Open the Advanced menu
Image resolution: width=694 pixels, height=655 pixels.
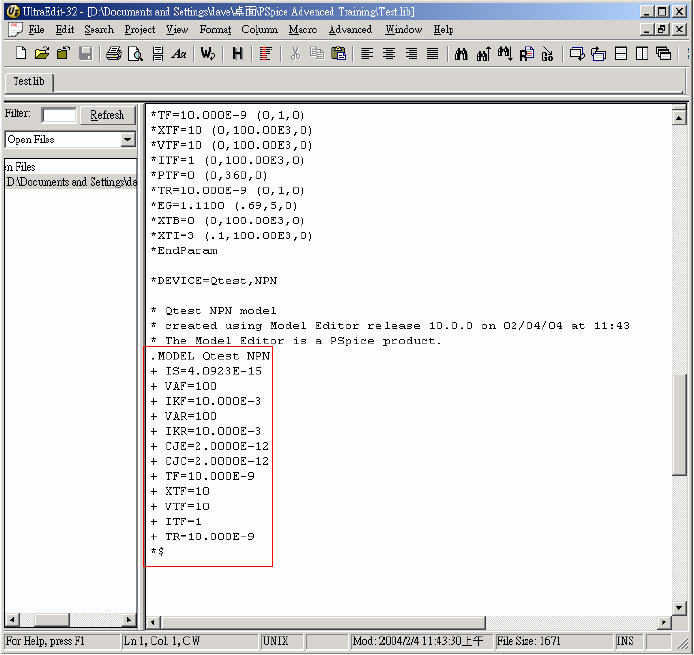(x=350, y=30)
